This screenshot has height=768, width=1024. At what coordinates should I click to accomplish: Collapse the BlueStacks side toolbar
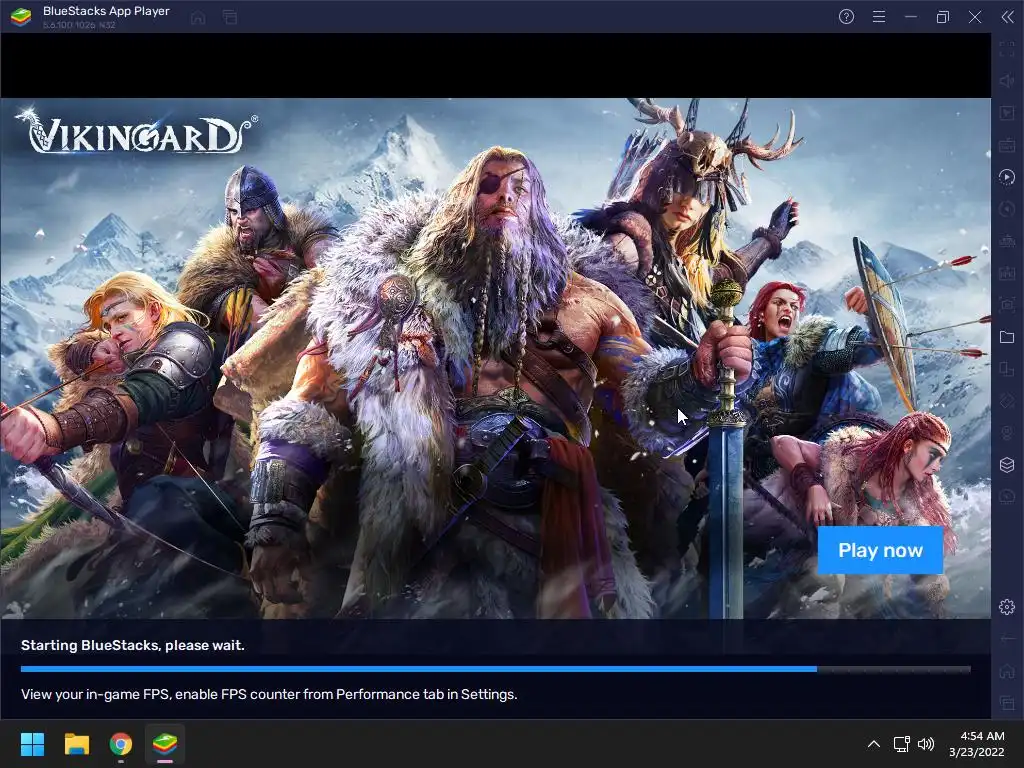(1008, 17)
